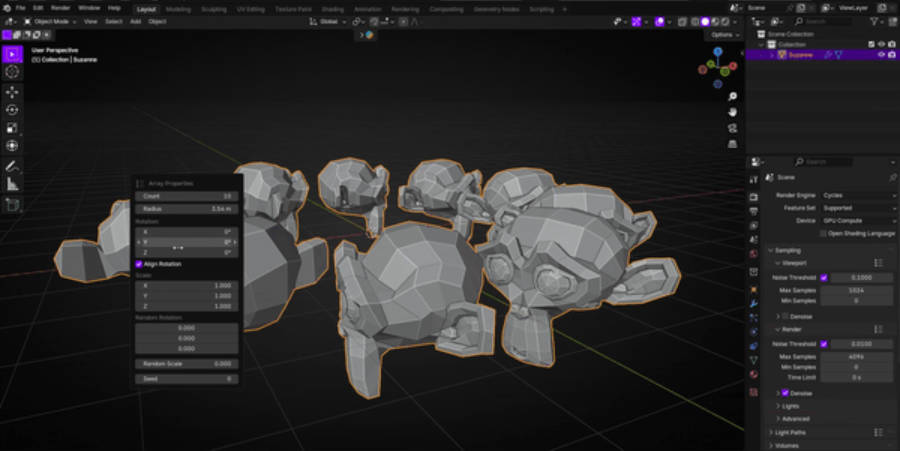Open the World properties tab icon
The width and height of the screenshot is (900, 451).
click(x=754, y=254)
